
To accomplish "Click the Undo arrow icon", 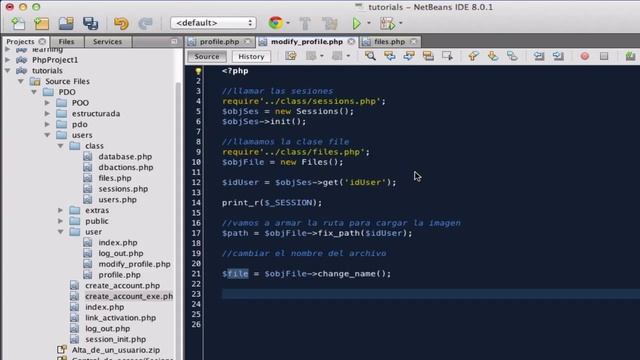I will (121, 23).
